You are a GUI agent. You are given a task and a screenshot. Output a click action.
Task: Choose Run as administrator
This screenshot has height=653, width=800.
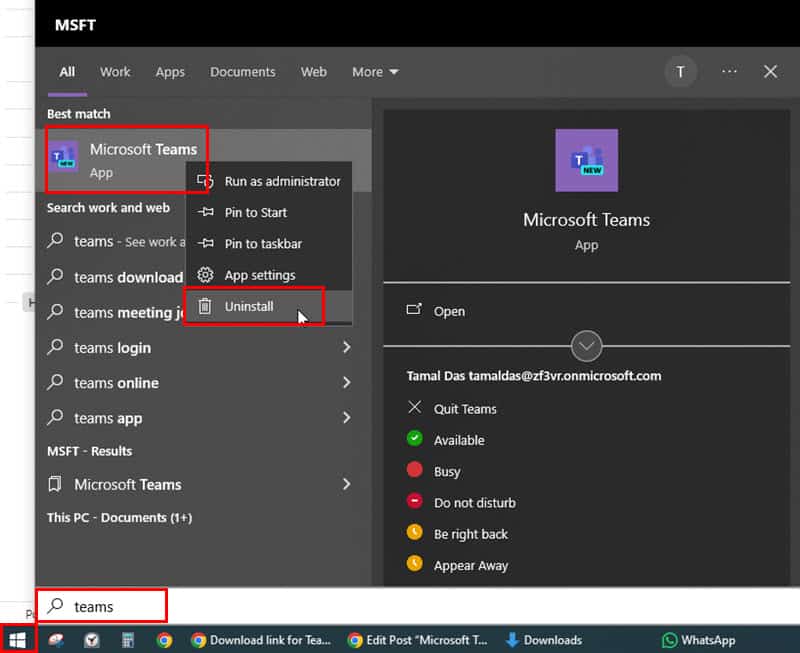[x=269, y=181]
